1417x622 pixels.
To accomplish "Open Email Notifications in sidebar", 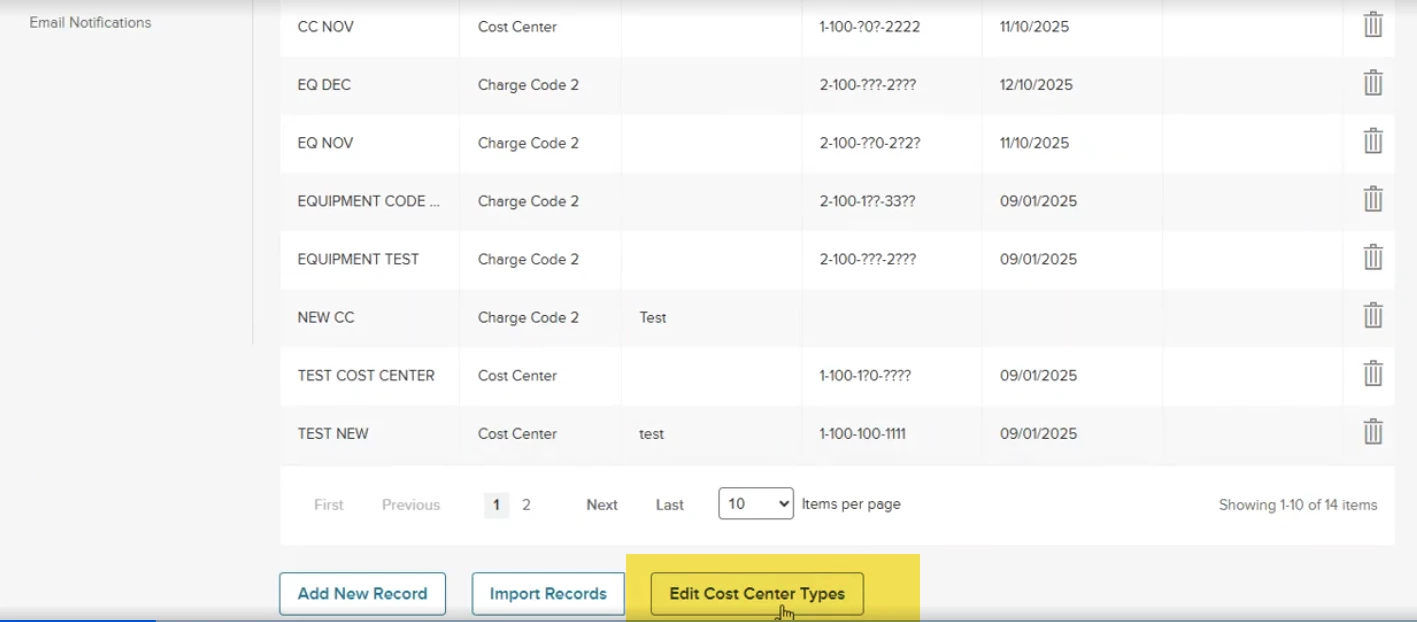I will click(x=90, y=22).
